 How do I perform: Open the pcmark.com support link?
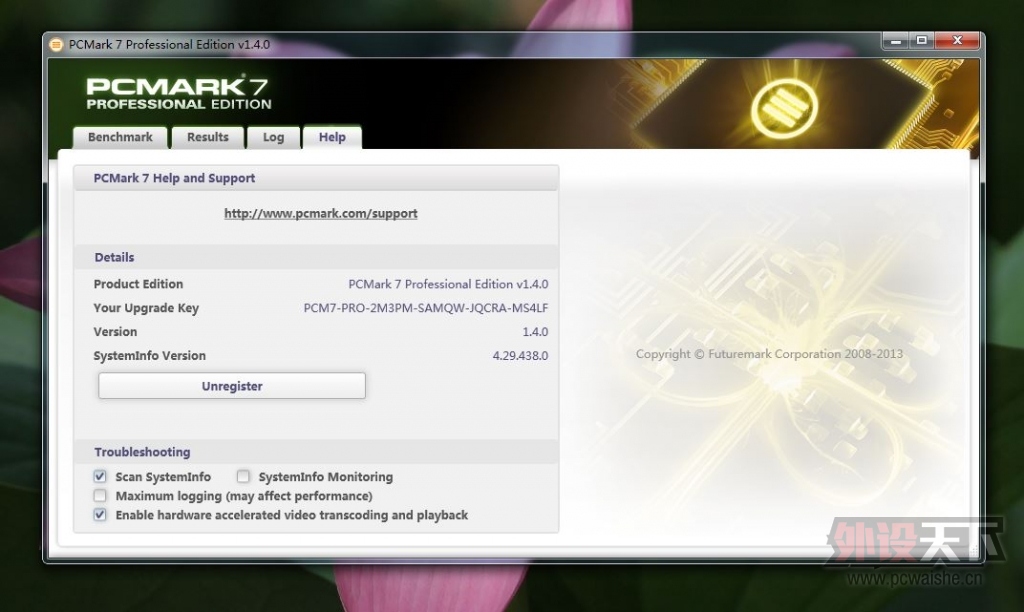click(x=321, y=214)
